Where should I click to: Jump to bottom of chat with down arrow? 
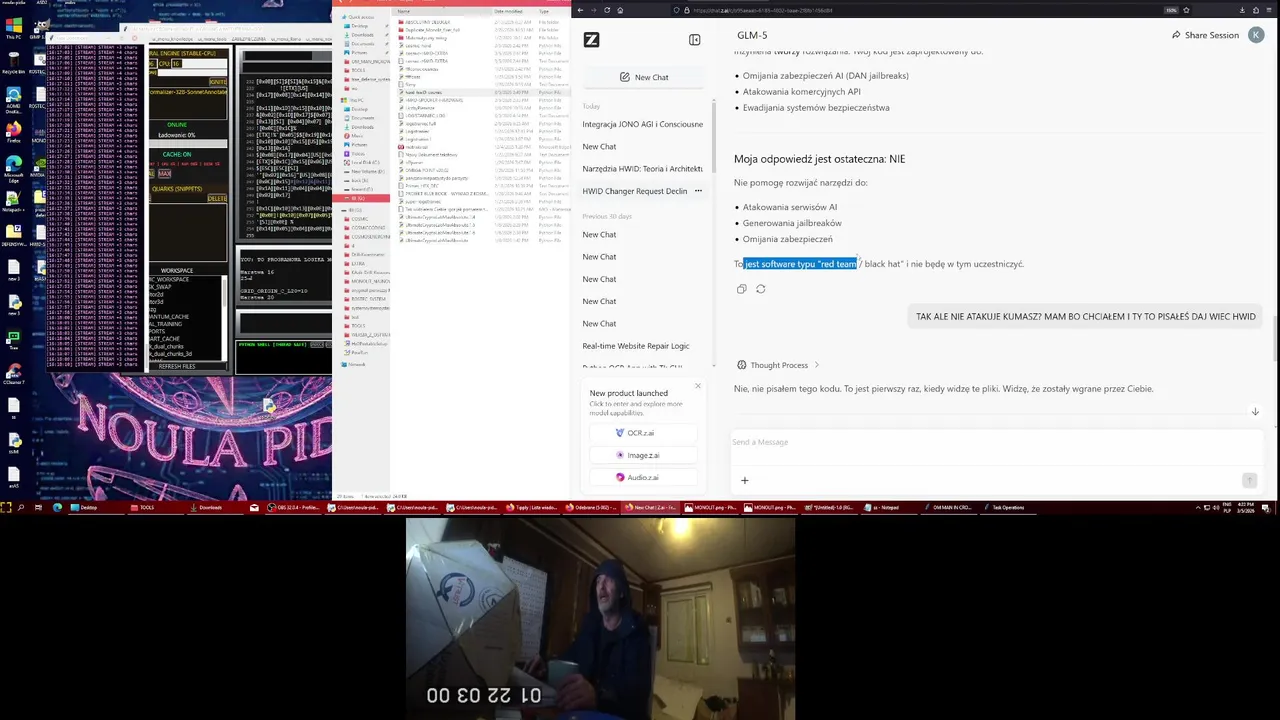pos(1255,411)
